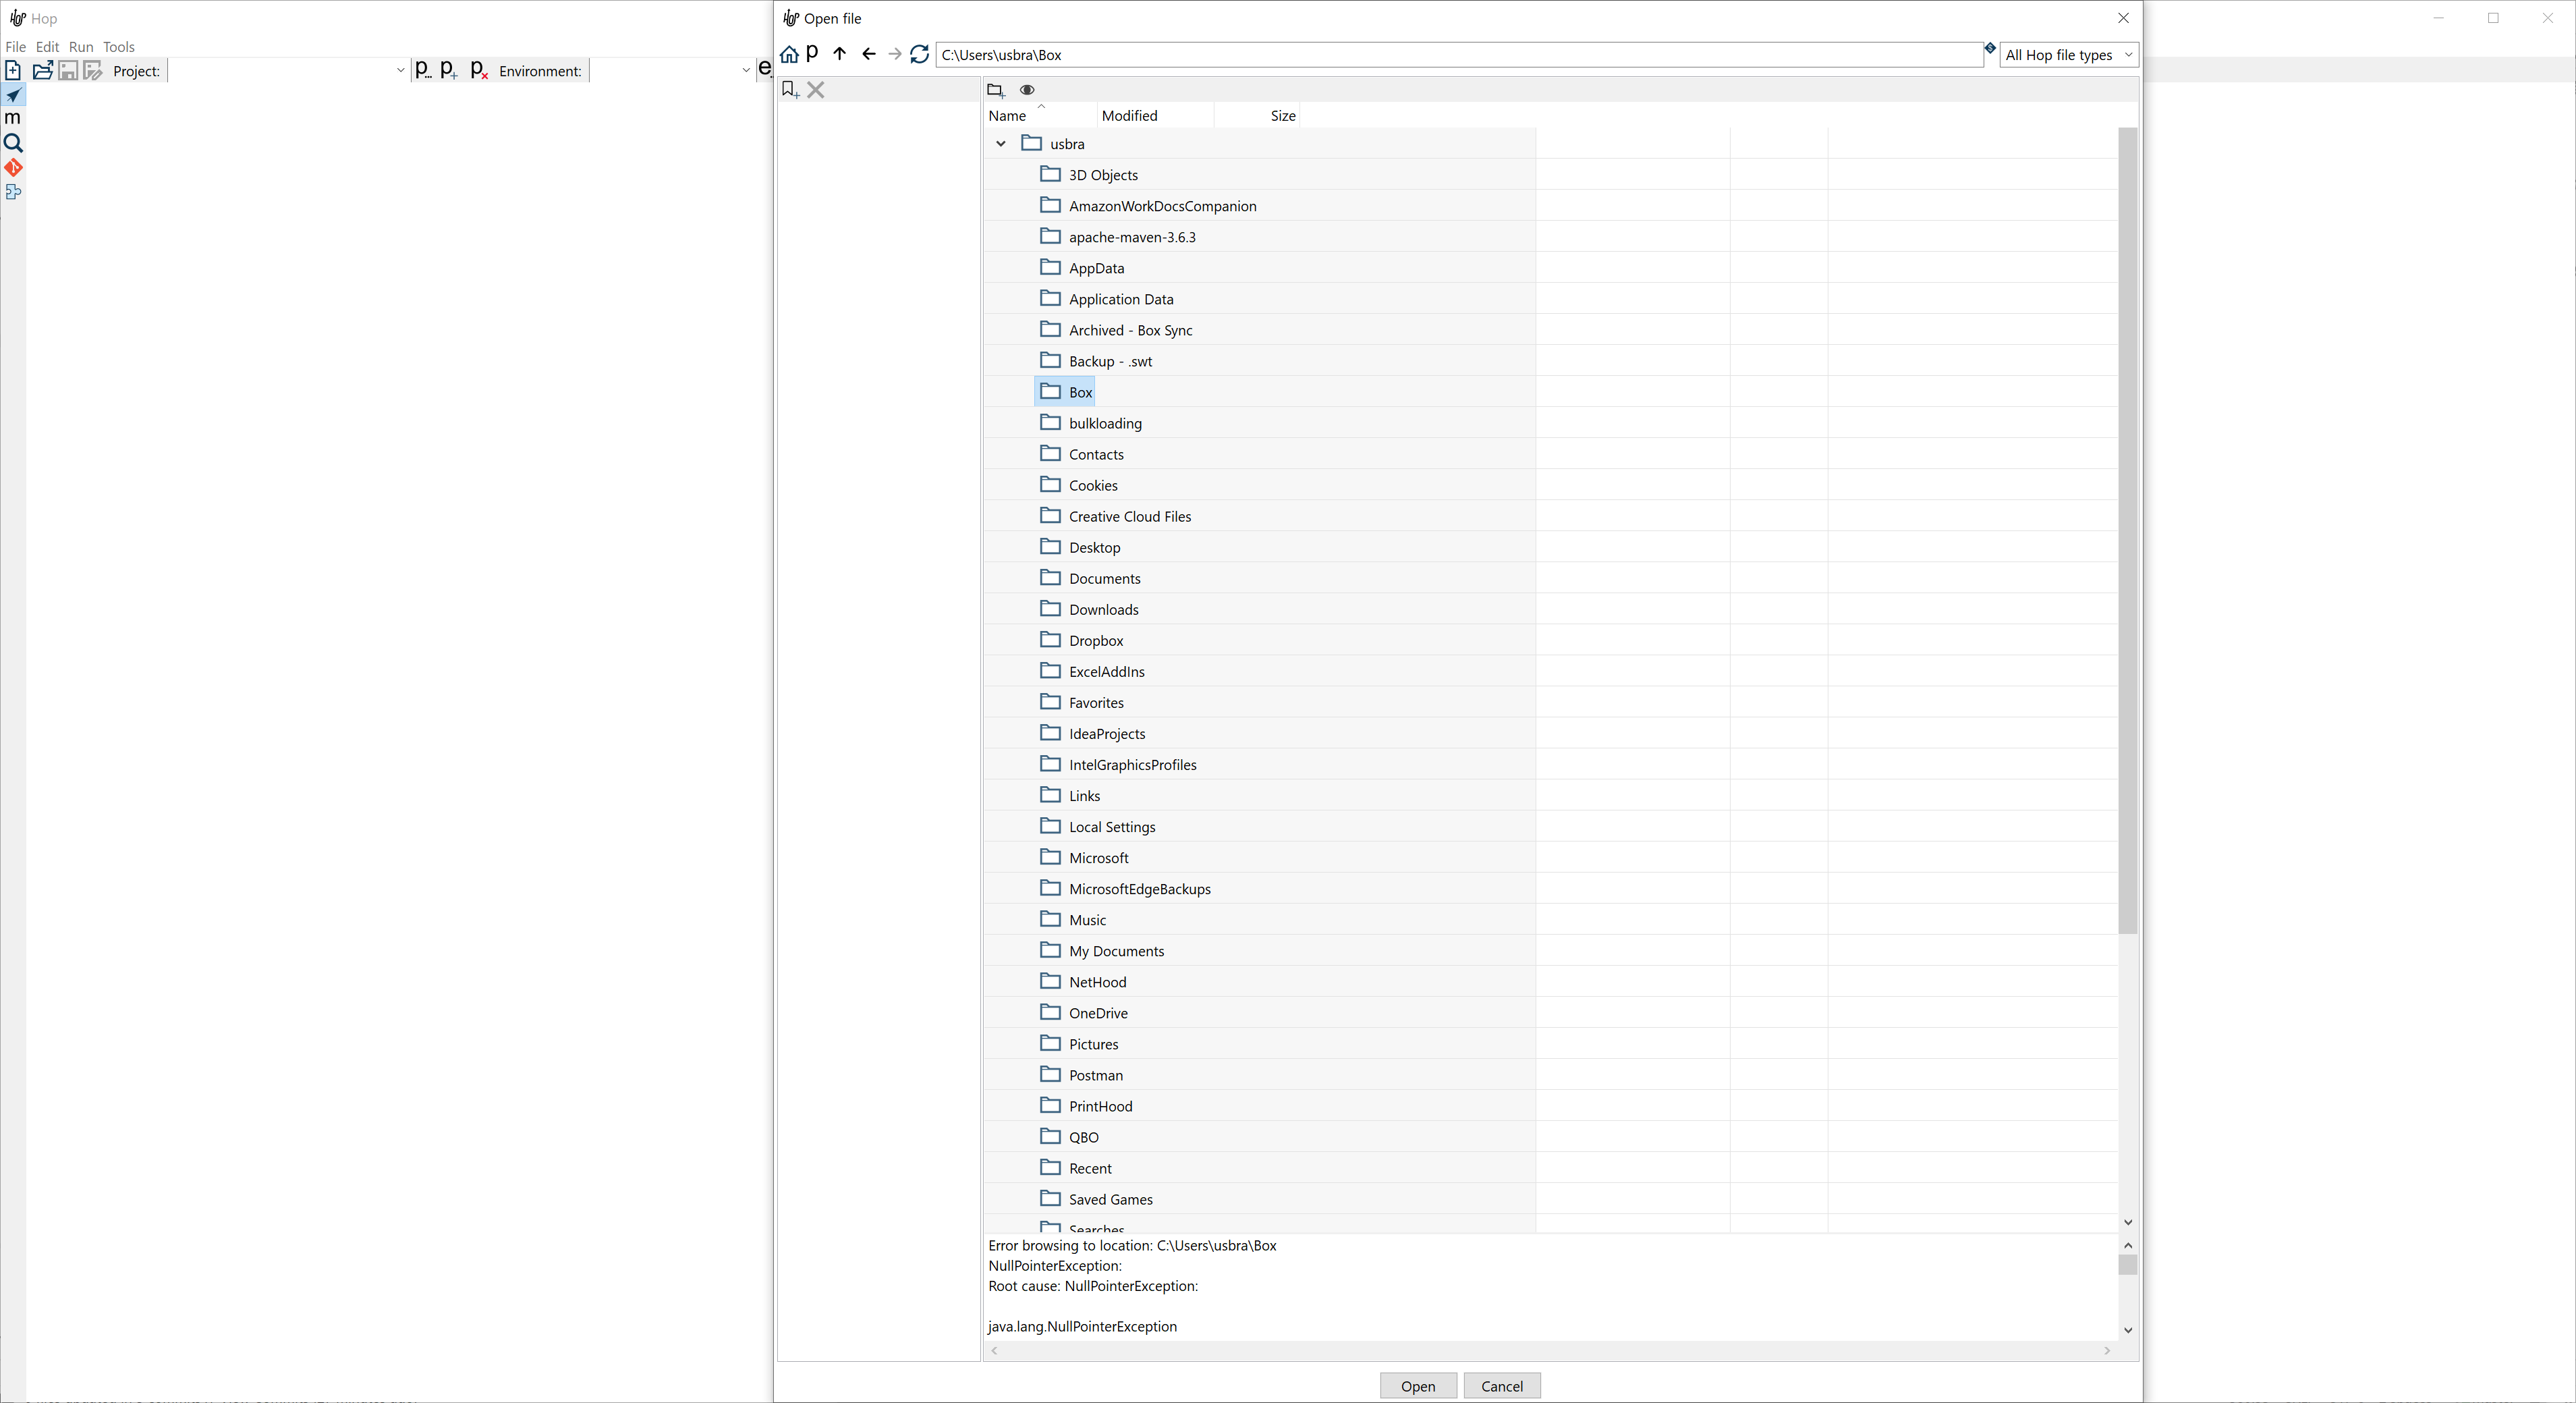Click the horizontal scrollbar below the error message

[1550, 1350]
